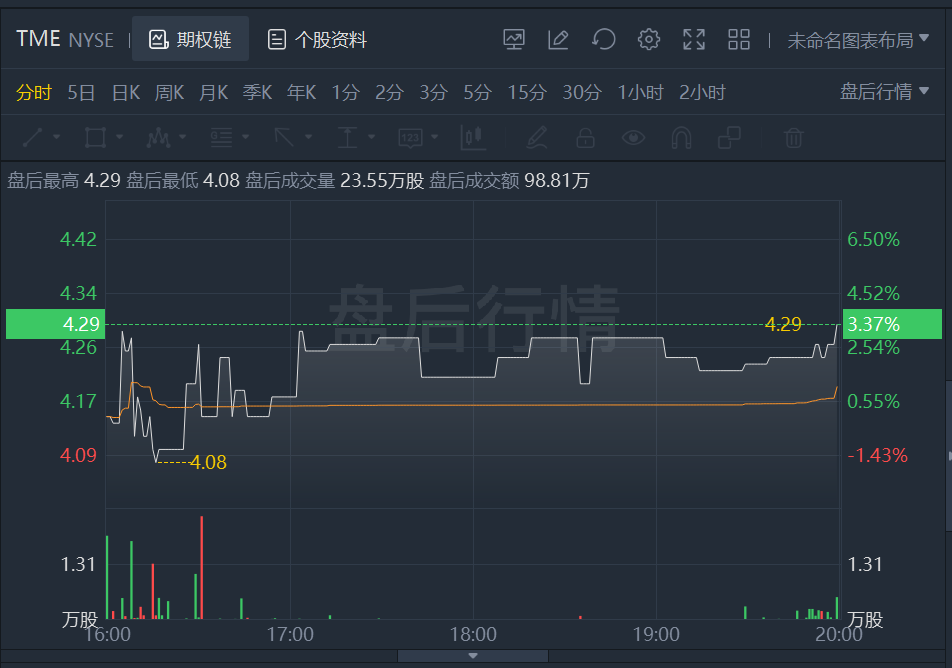This screenshot has height=668, width=952.
Task: Select the 30分 interval
Action: 582,92
